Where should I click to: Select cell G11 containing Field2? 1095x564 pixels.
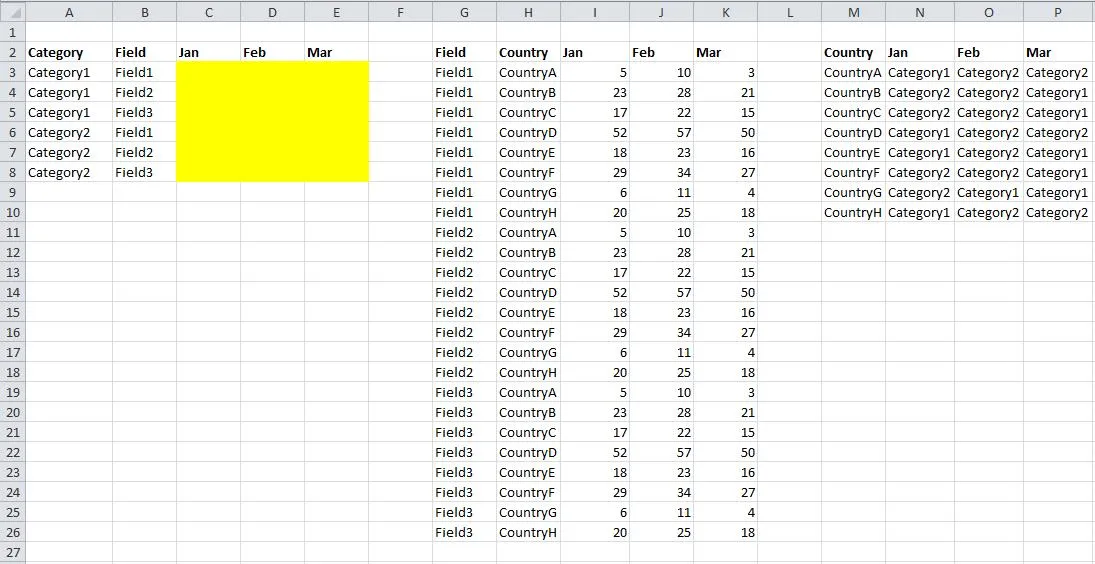[x=464, y=232]
